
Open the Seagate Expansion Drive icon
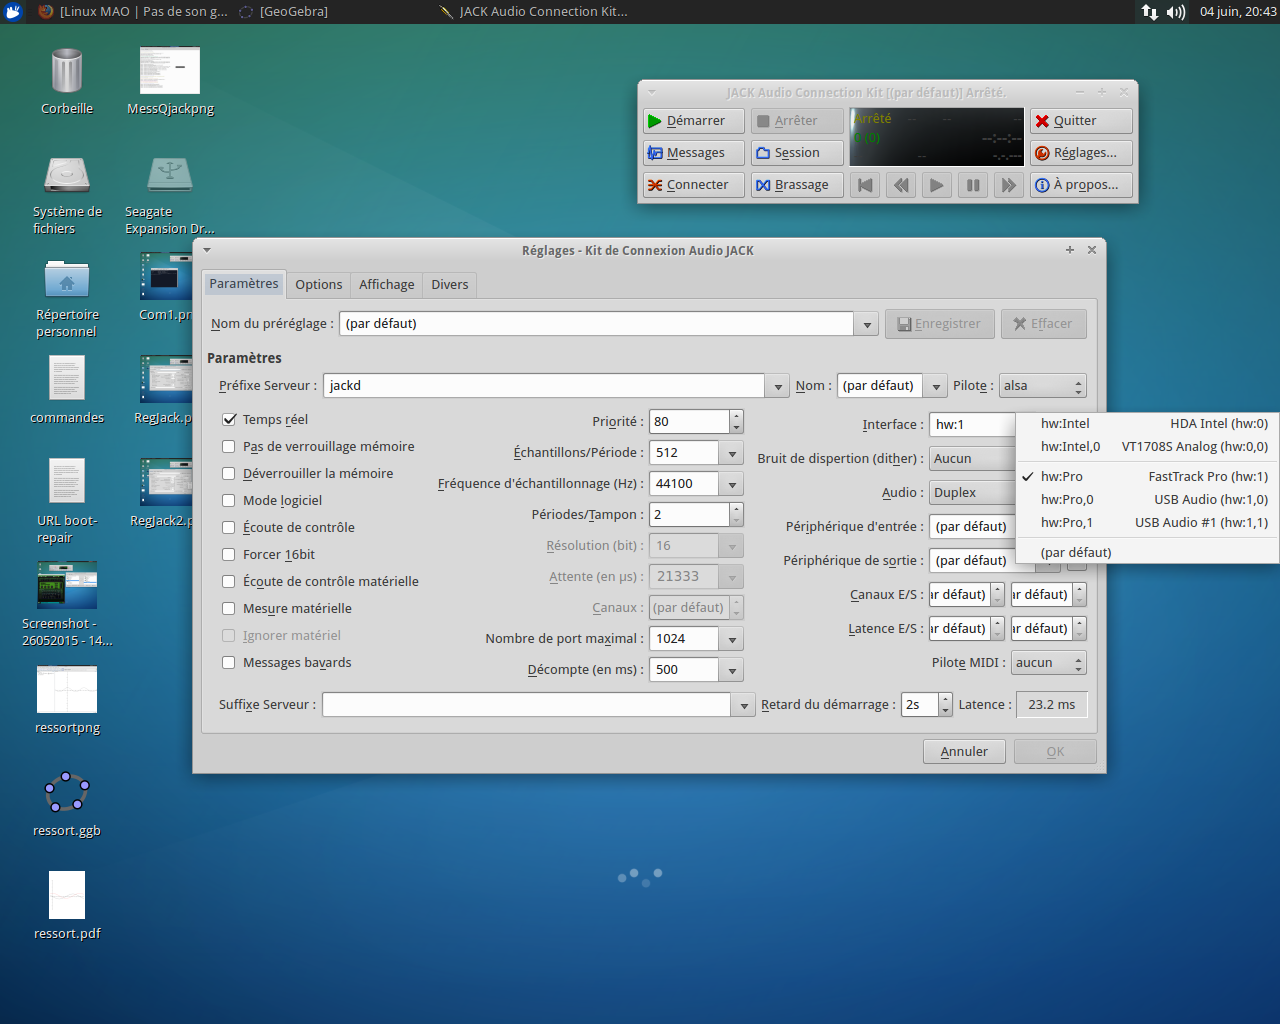169,176
